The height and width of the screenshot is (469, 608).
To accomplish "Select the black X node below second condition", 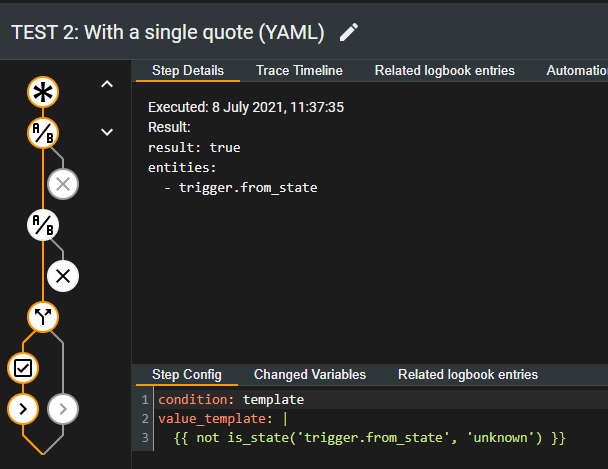I will pyautogui.click(x=63, y=276).
